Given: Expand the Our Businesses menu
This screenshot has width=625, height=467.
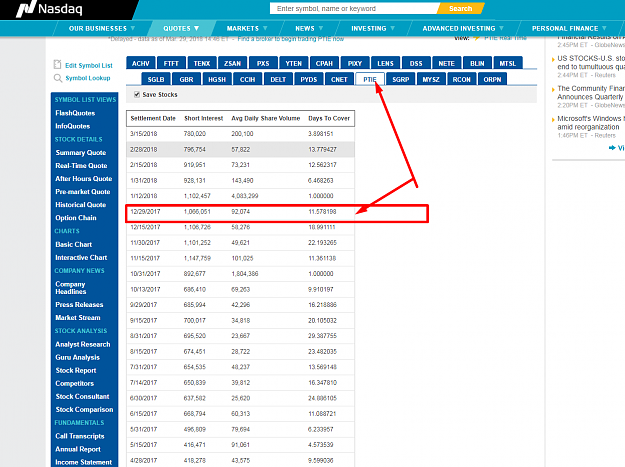Looking at the screenshot, I should (x=102, y=28).
